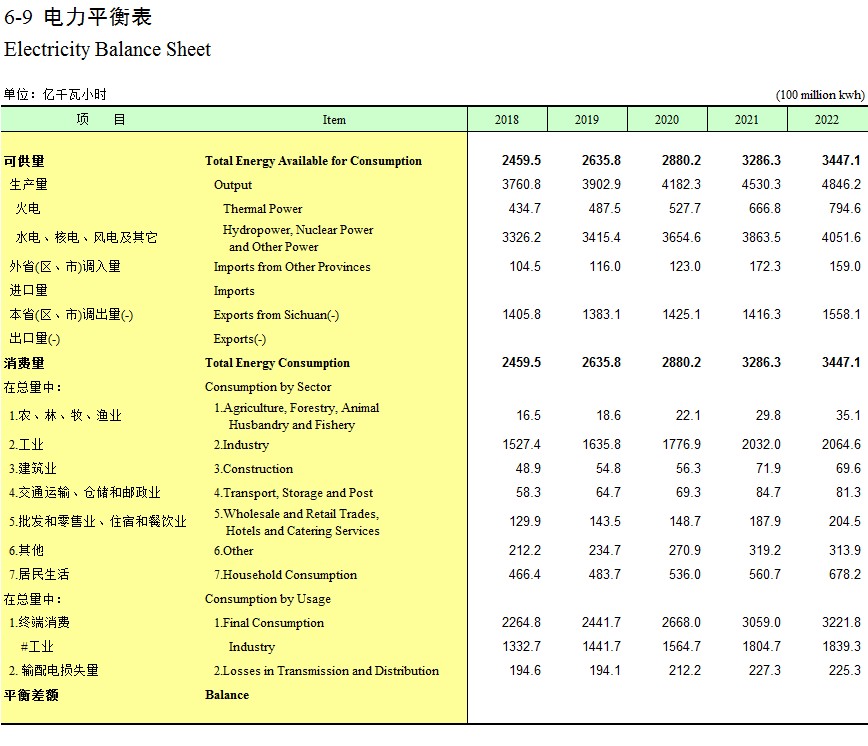
Task: Select the title 'Electricity Balance Sheet'
Action: point(107,49)
